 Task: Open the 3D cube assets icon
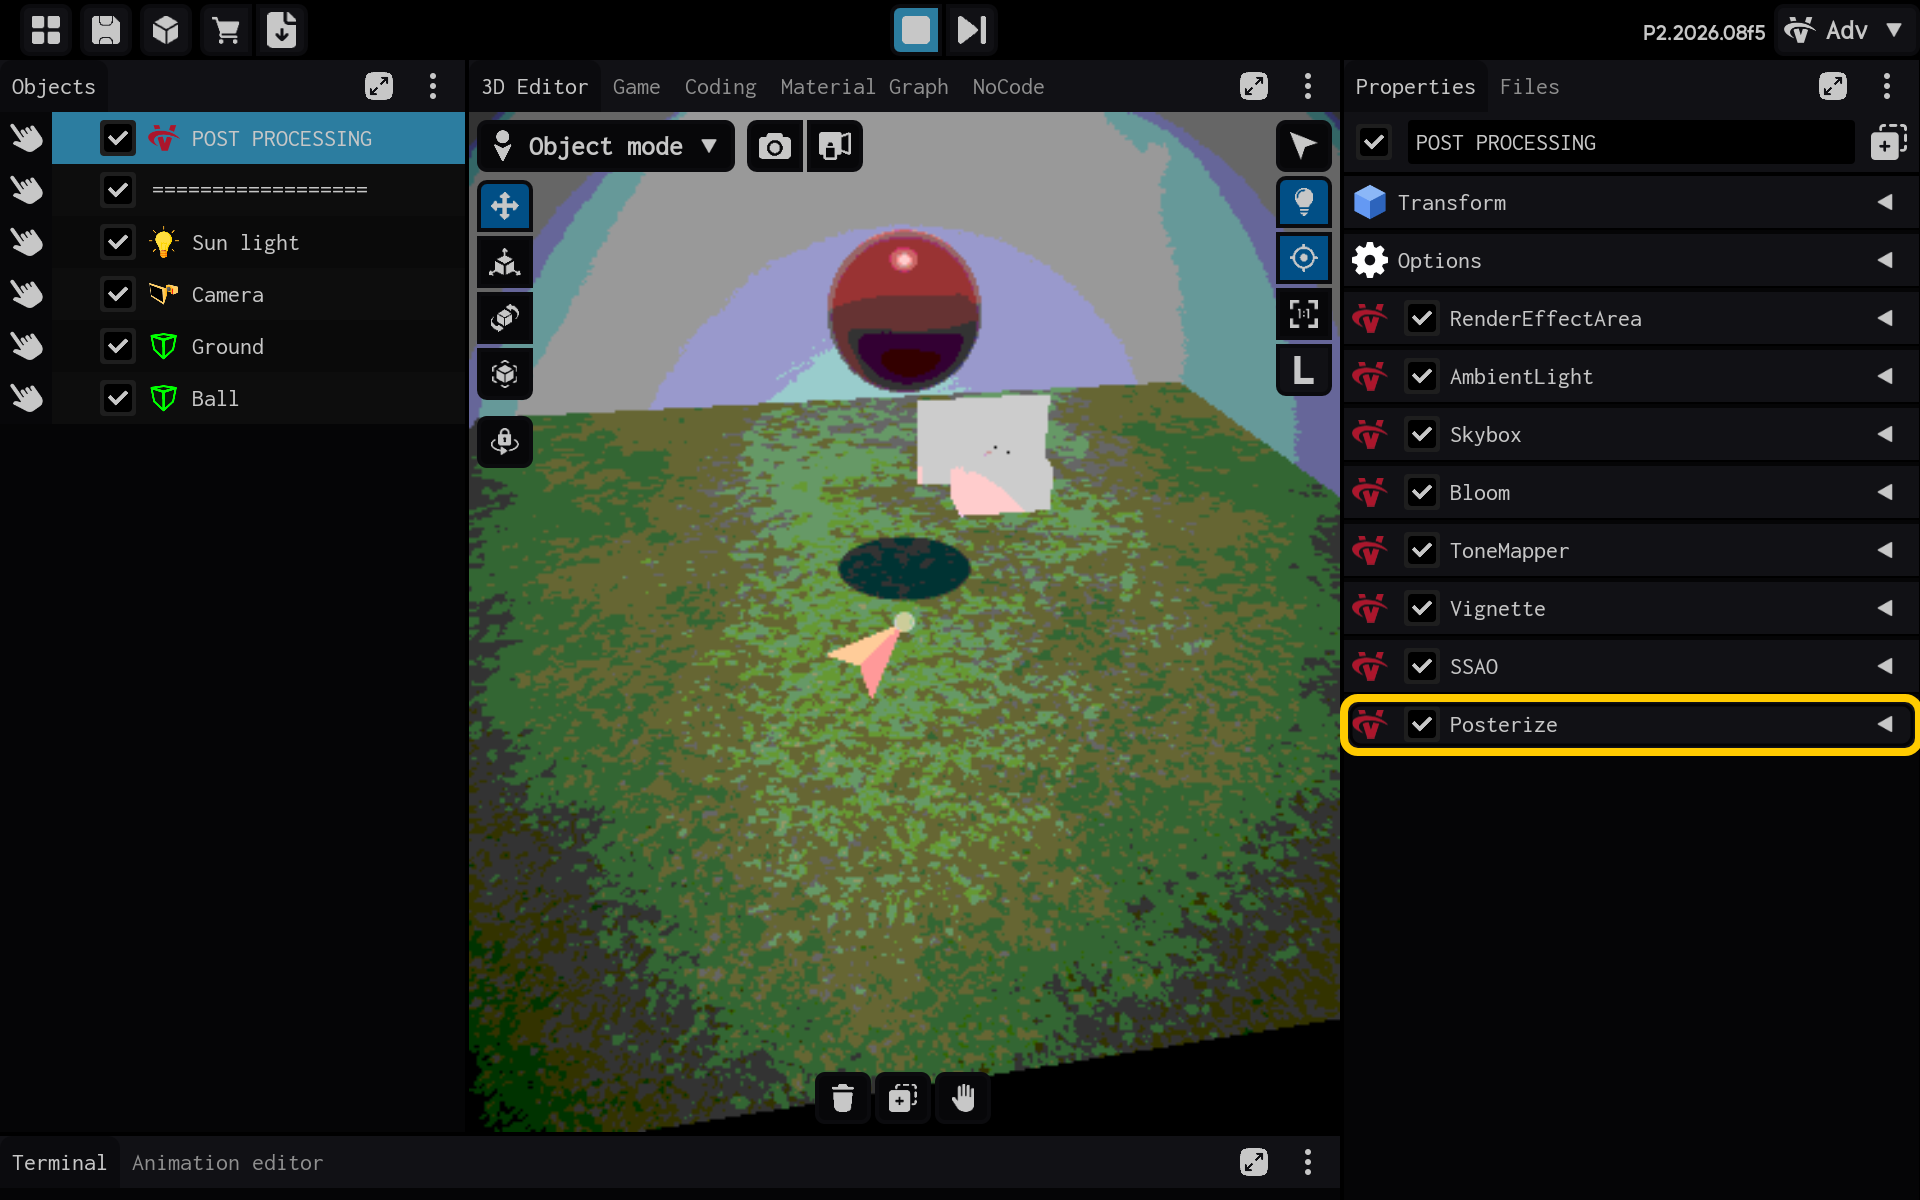point(166,30)
